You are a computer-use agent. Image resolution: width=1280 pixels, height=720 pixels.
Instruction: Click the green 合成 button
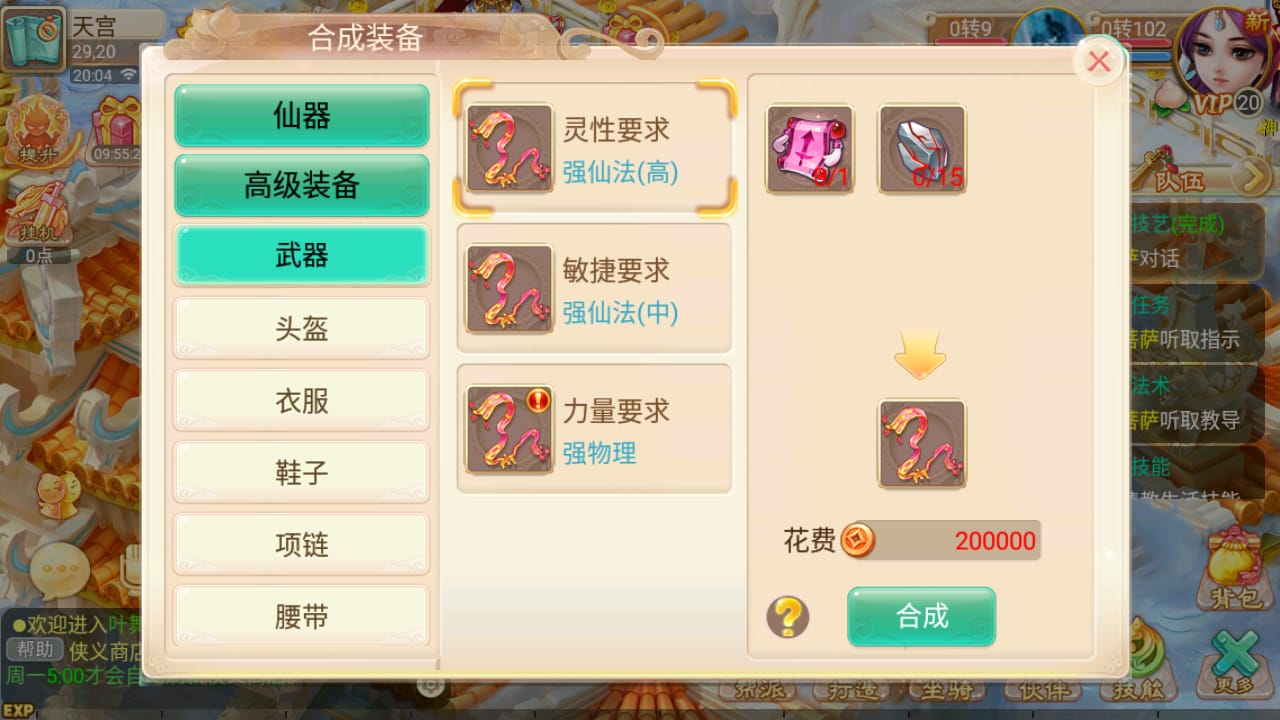(x=922, y=616)
